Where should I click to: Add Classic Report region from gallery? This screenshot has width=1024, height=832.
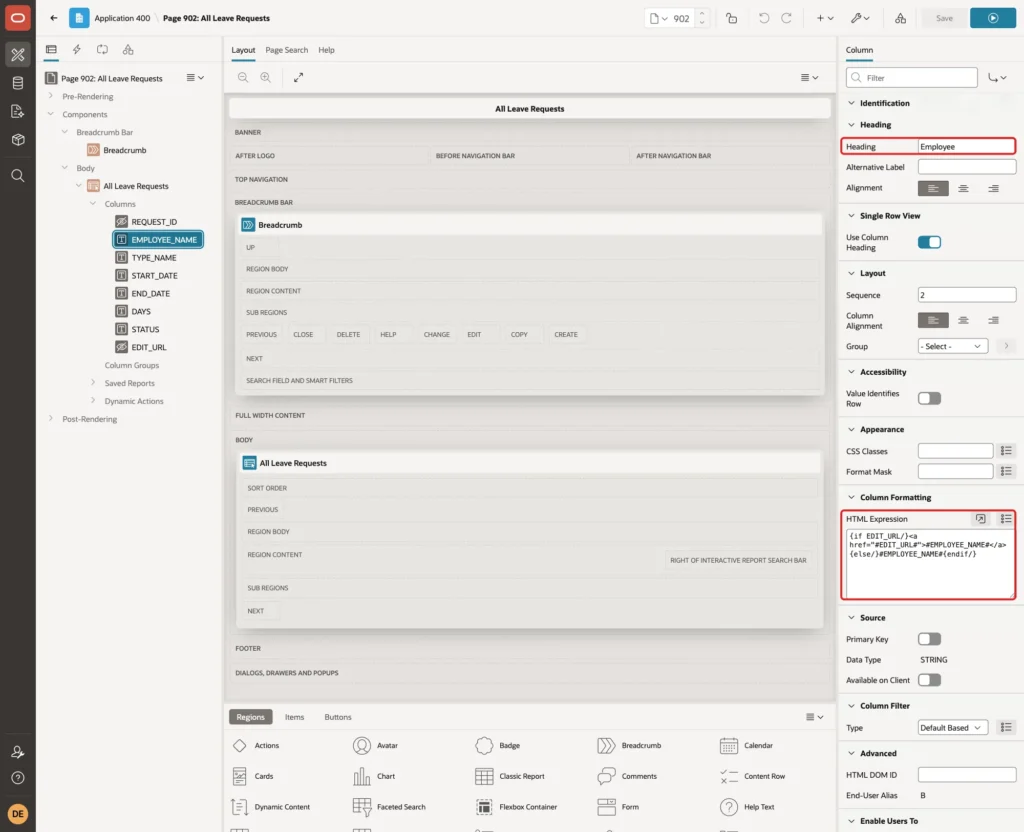[510, 776]
